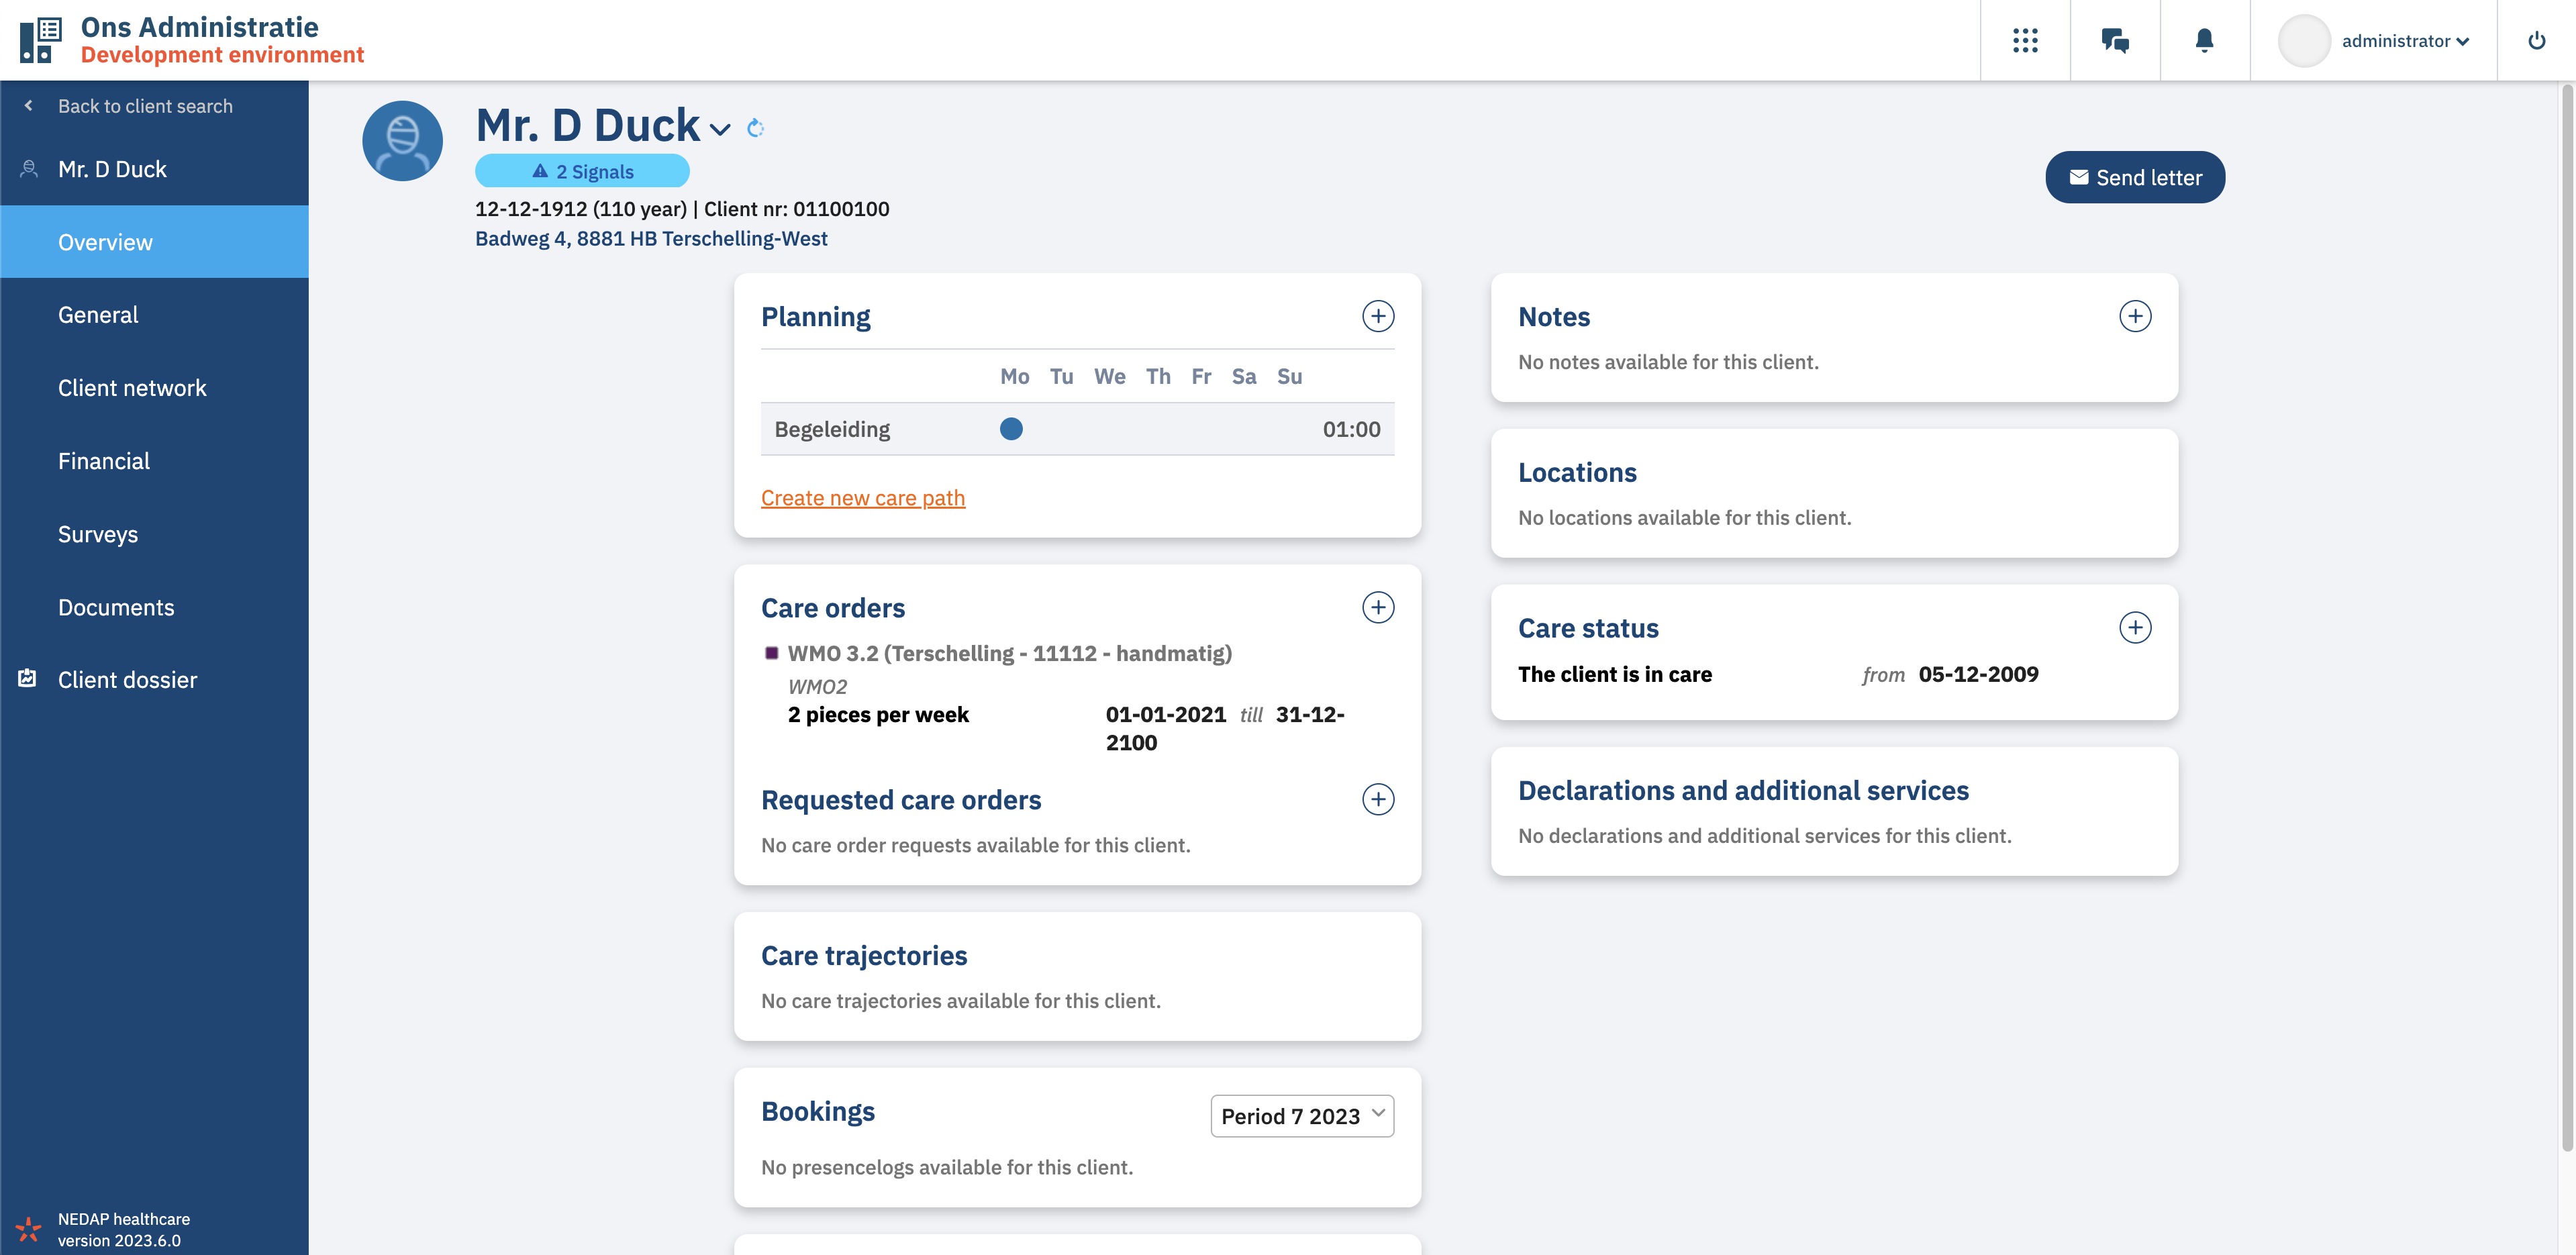
Task: Click Back to client search link
Action: click(145, 106)
